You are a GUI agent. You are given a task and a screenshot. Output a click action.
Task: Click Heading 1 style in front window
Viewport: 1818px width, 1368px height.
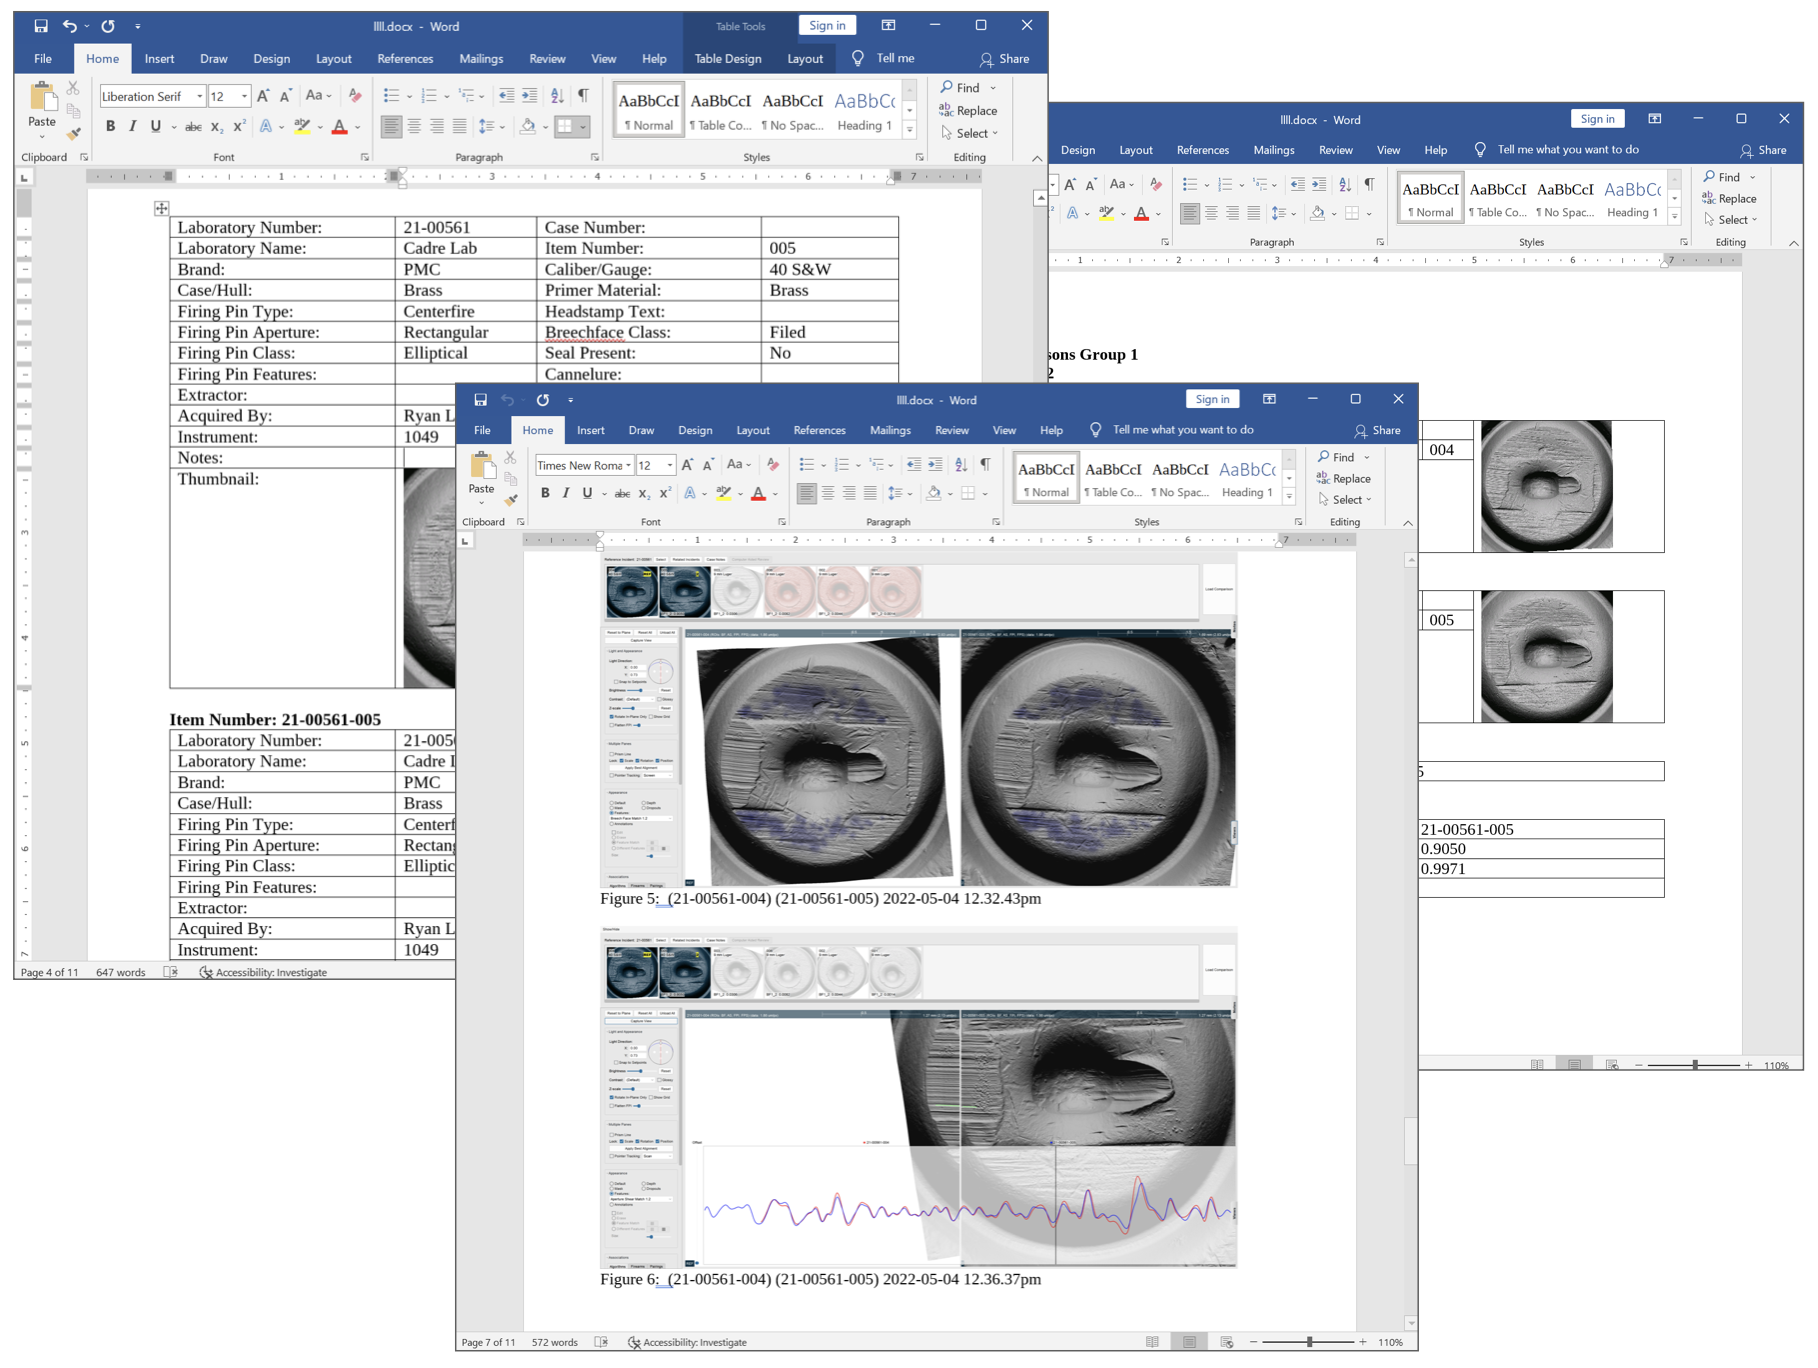pyautogui.click(x=1247, y=478)
